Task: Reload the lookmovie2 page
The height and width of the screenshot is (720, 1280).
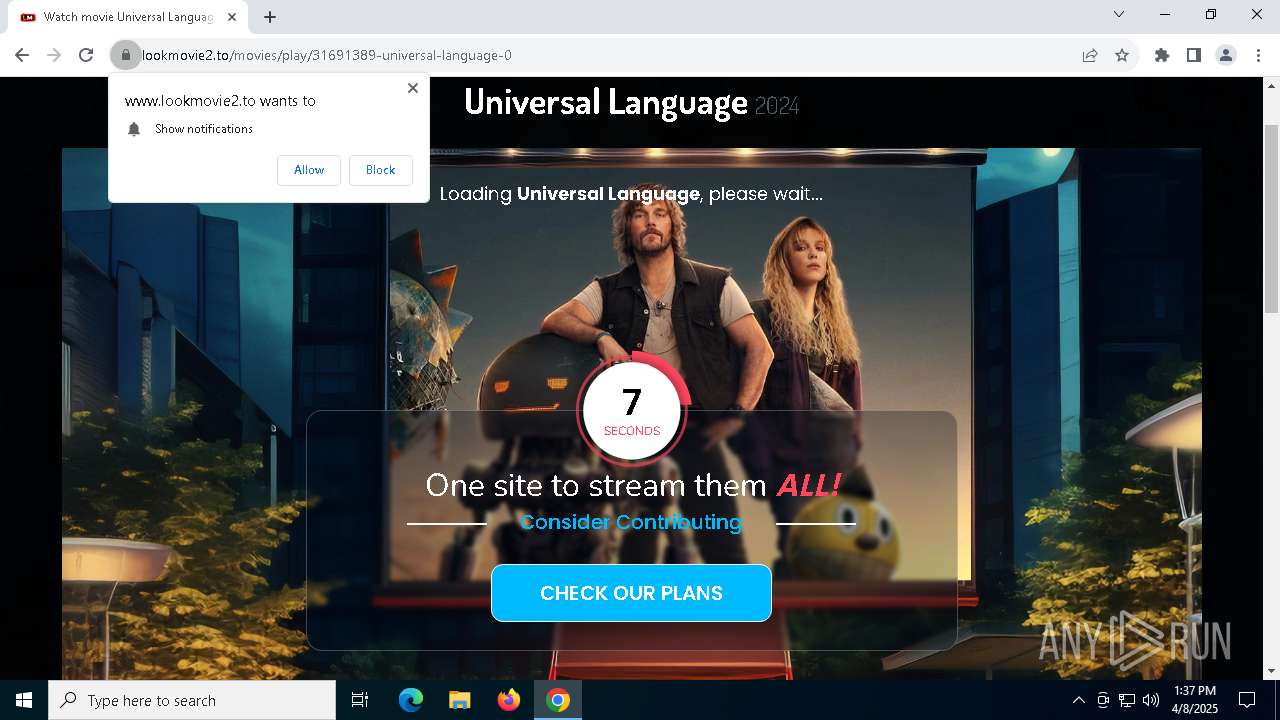Action: pyautogui.click(x=86, y=55)
